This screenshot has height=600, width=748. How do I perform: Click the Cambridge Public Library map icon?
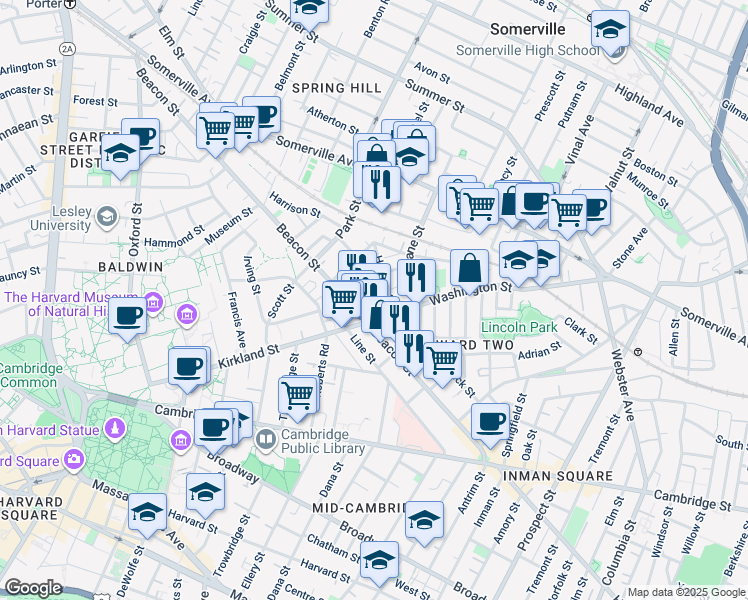267,439
